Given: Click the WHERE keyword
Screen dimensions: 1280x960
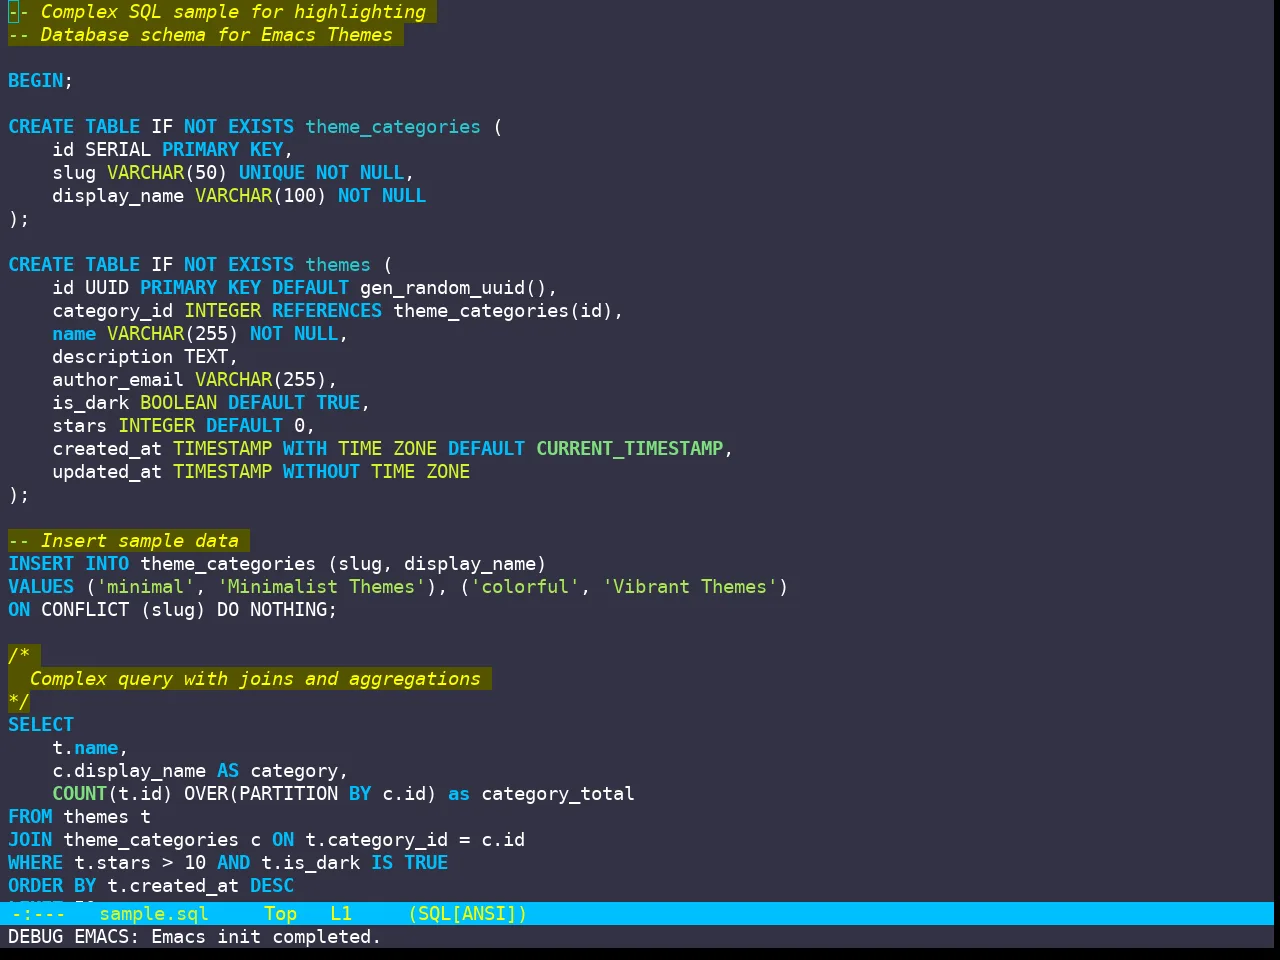Looking at the screenshot, I should [x=35, y=863].
